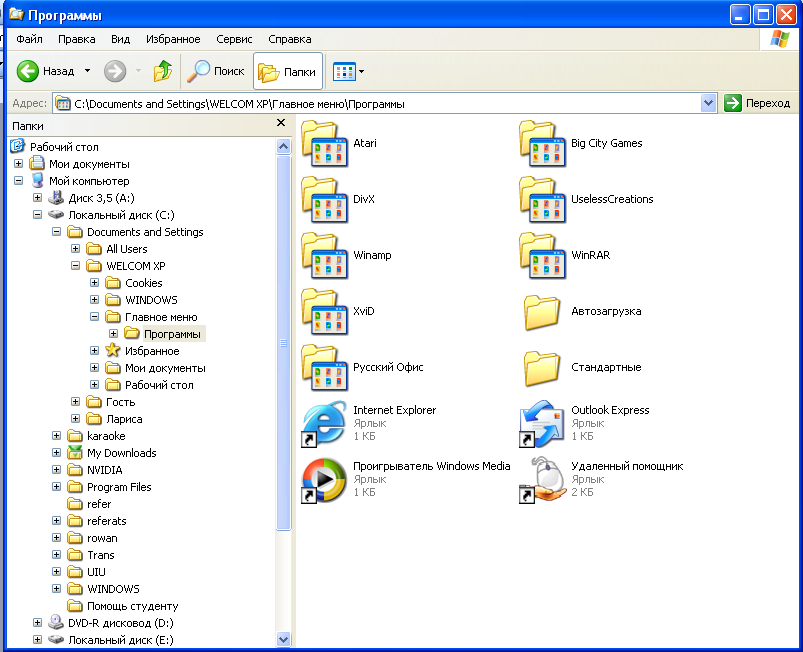803x652 pixels.
Task: Open the Сервис menu
Action: (x=234, y=39)
